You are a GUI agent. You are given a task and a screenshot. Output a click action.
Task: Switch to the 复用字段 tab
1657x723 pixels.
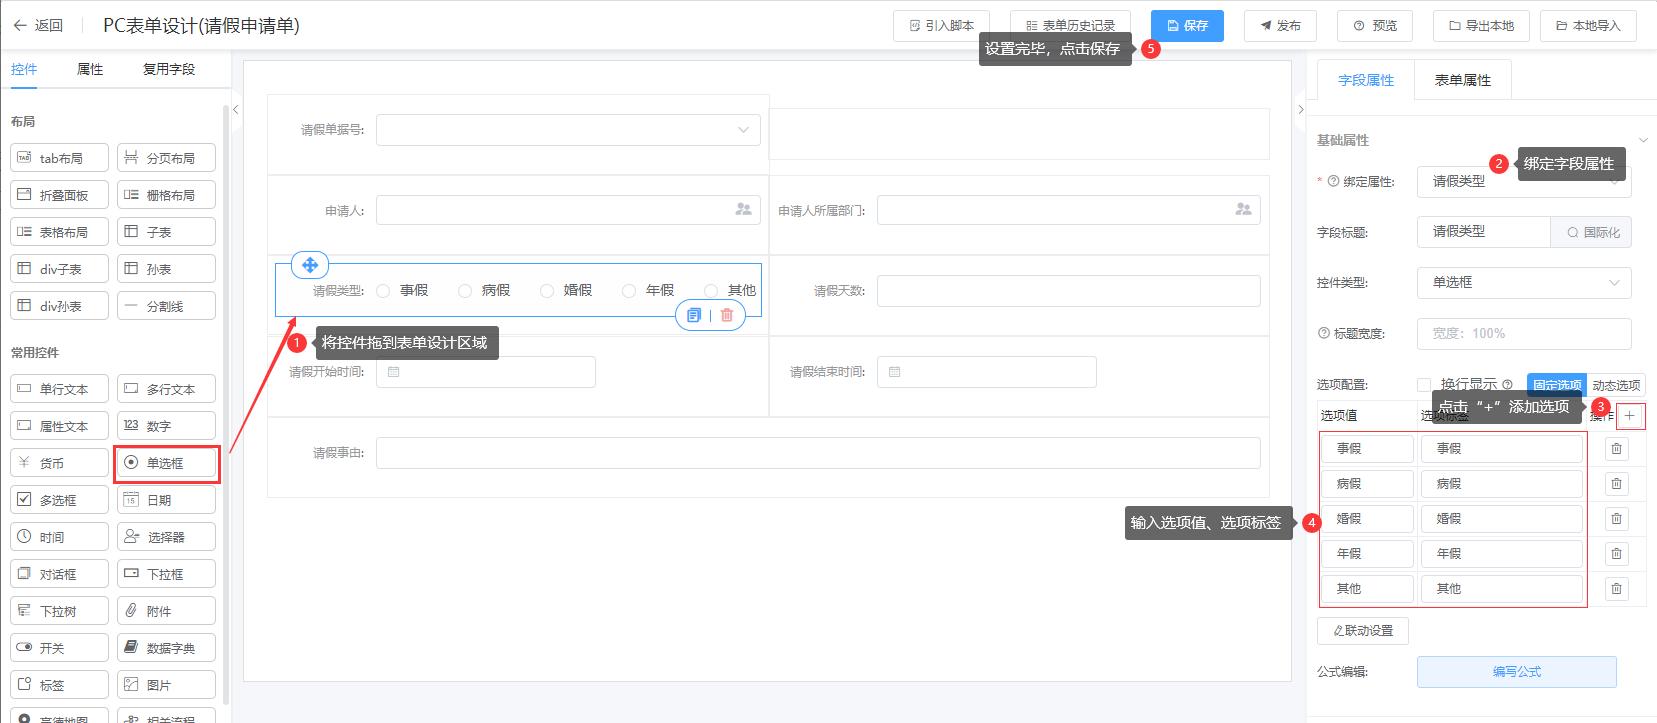168,69
